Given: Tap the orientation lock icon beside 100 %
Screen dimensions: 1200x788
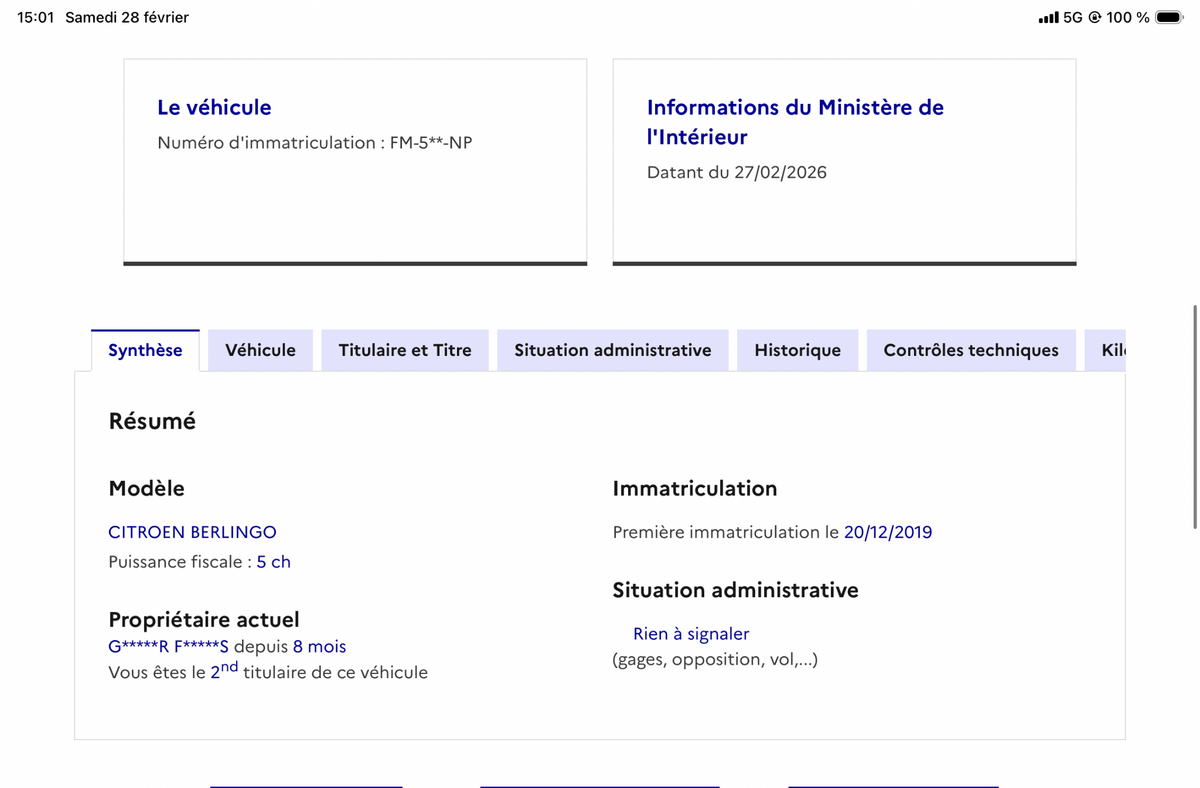Looking at the screenshot, I should tap(1095, 18).
